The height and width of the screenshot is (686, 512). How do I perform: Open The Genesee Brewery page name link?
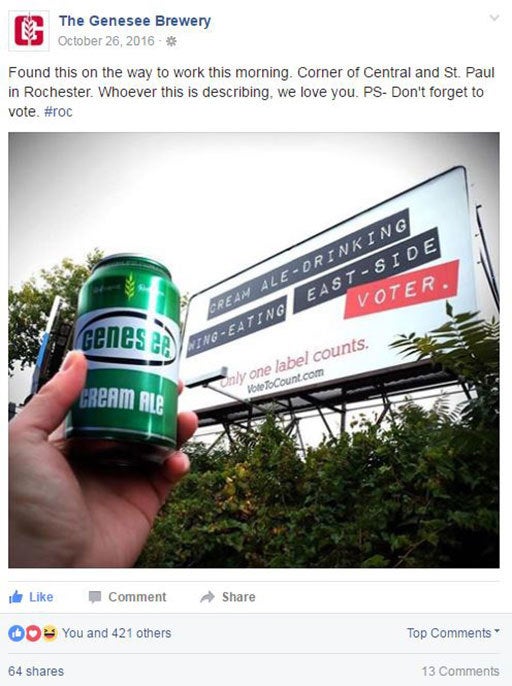pos(135,21)
